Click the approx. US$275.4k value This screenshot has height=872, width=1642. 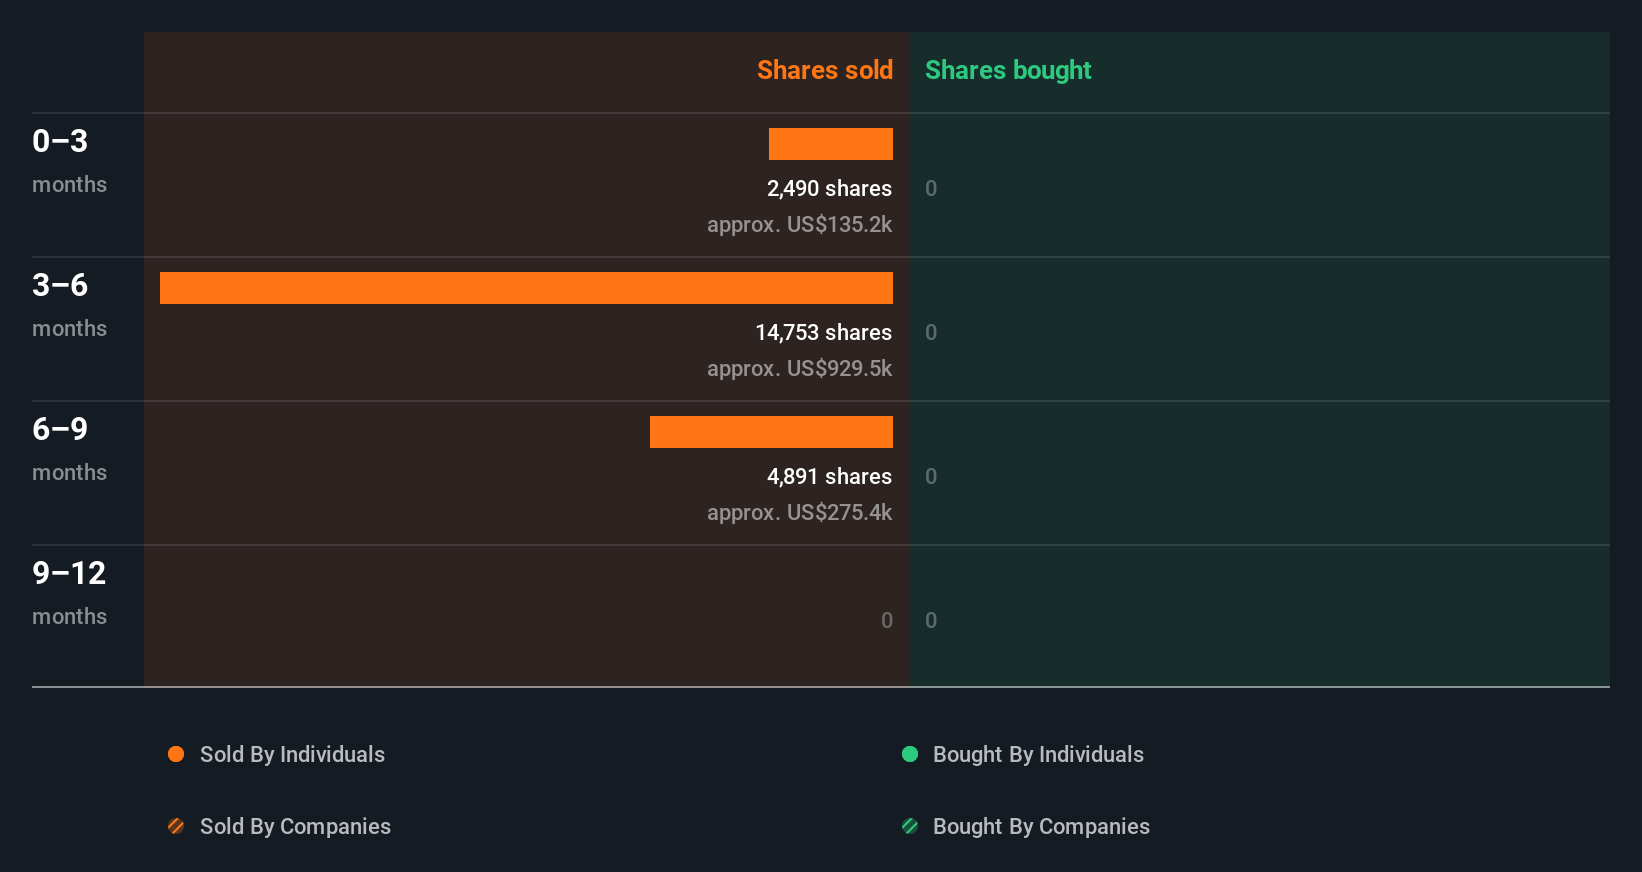799,512
